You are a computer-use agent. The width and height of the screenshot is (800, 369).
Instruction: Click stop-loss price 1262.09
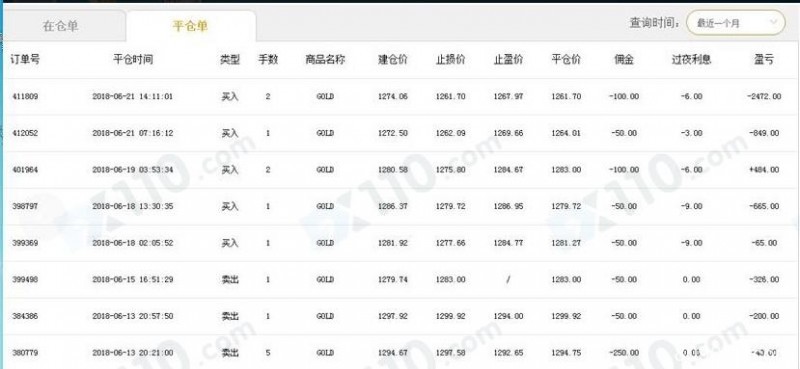click(451, 133)
